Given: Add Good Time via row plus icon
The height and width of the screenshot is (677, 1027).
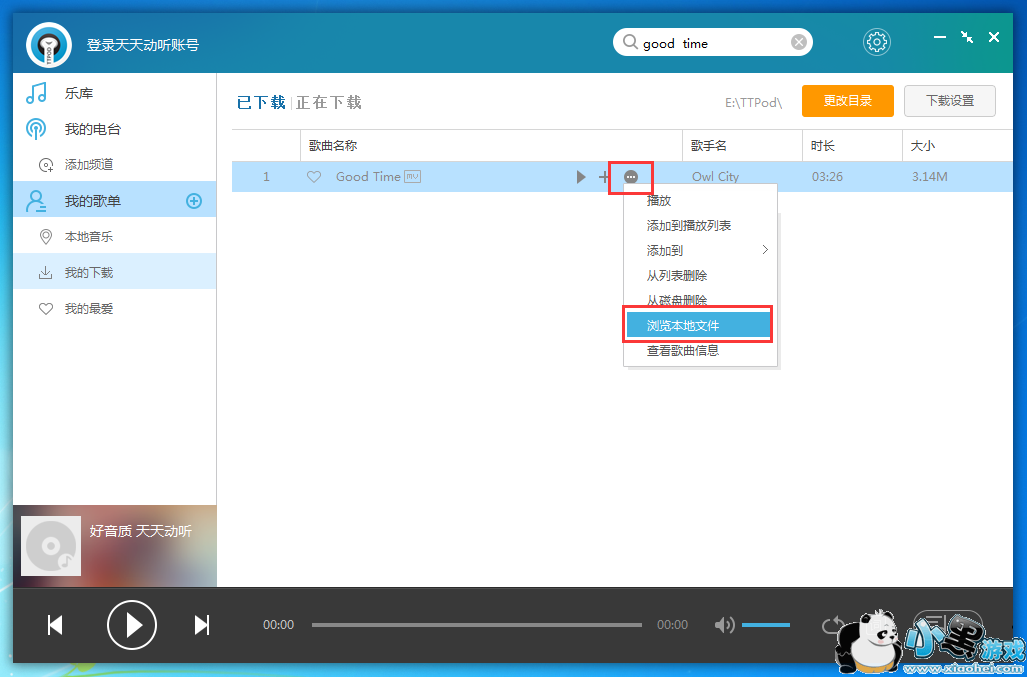Looking at the screenshot, I should click(x=604, y=177).
